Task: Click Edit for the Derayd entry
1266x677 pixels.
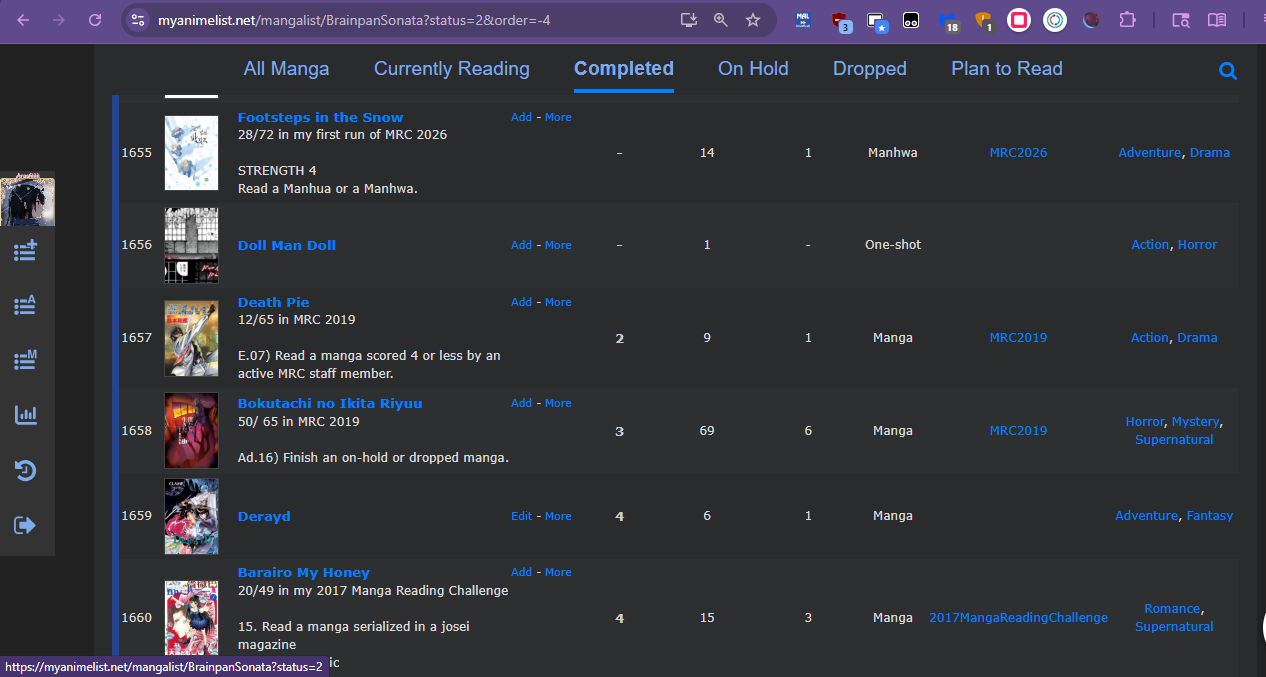Action: 522,516
